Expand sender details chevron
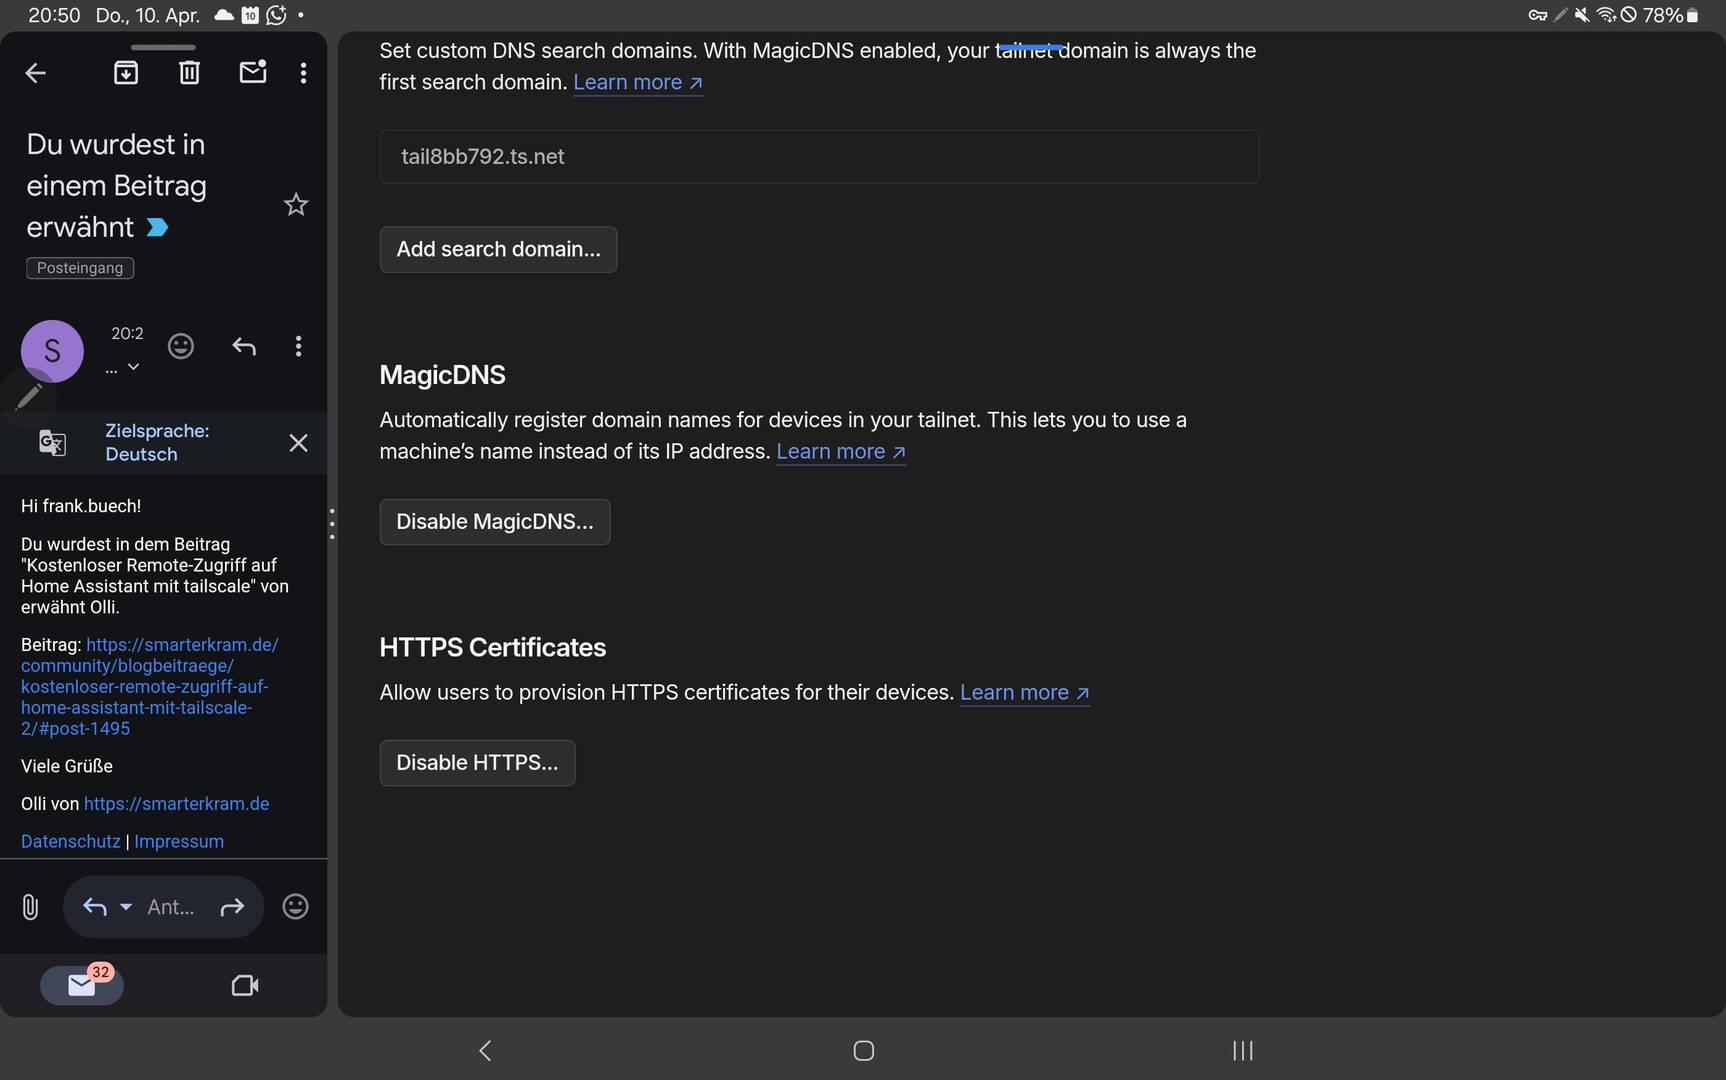1726x1080 pixels. 133,367
